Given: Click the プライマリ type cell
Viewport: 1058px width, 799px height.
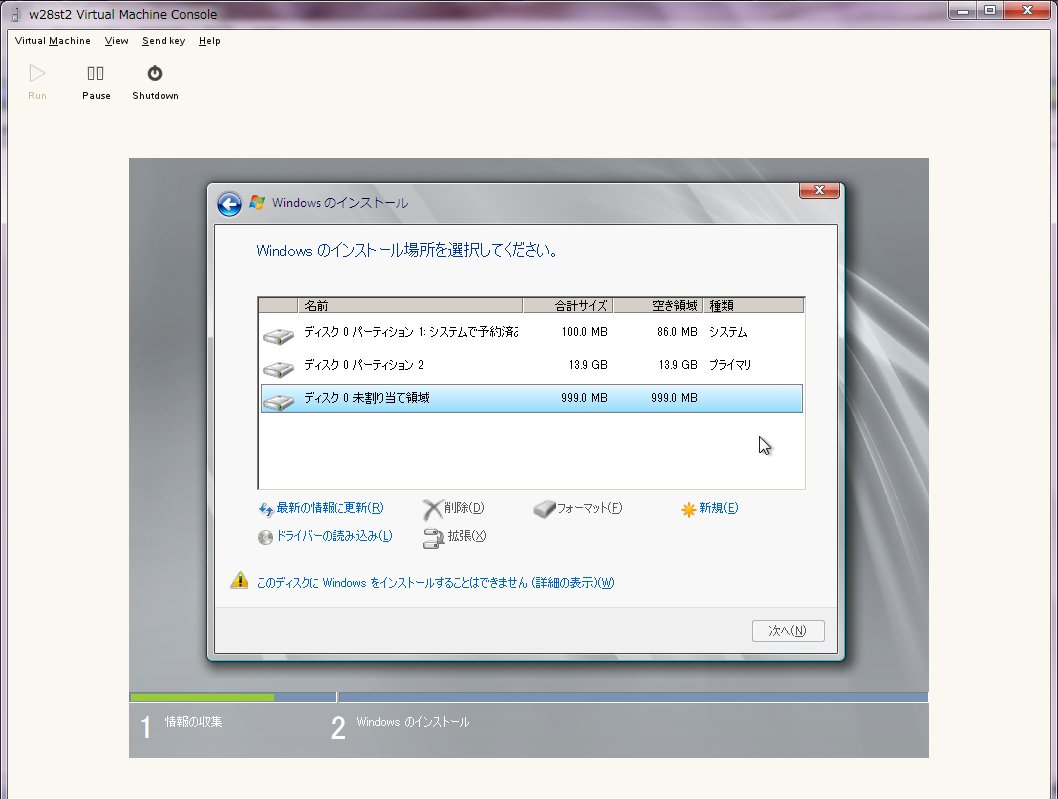Looking at the screenshot, I should pyautogui.click(x=730, y=365).
